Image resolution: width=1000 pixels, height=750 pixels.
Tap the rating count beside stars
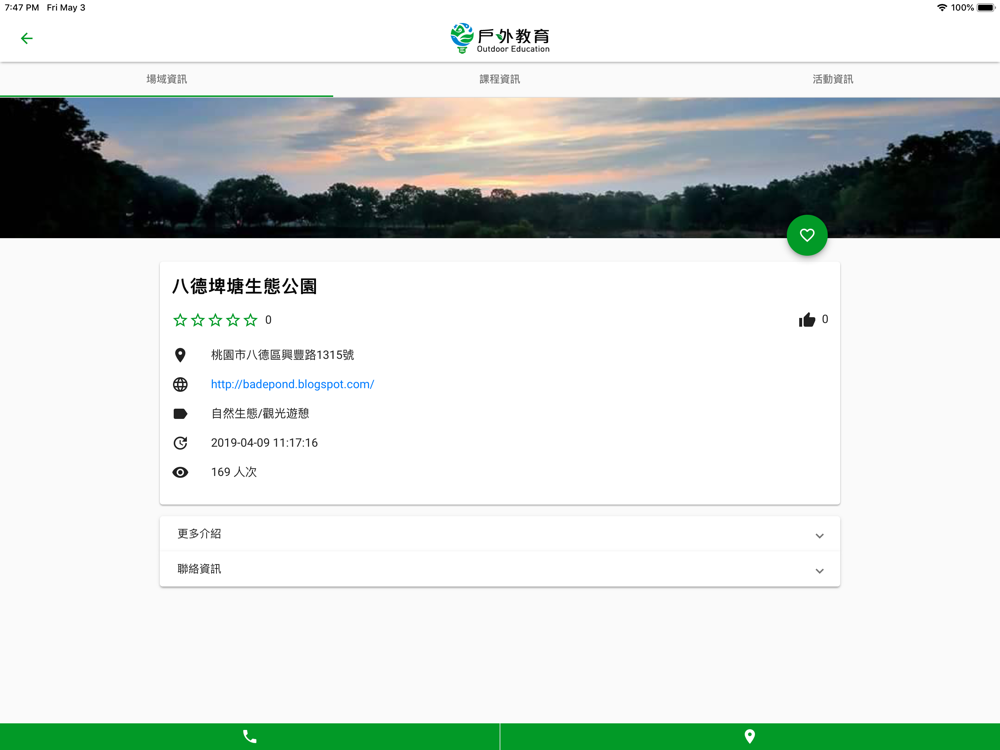[268, 320]
